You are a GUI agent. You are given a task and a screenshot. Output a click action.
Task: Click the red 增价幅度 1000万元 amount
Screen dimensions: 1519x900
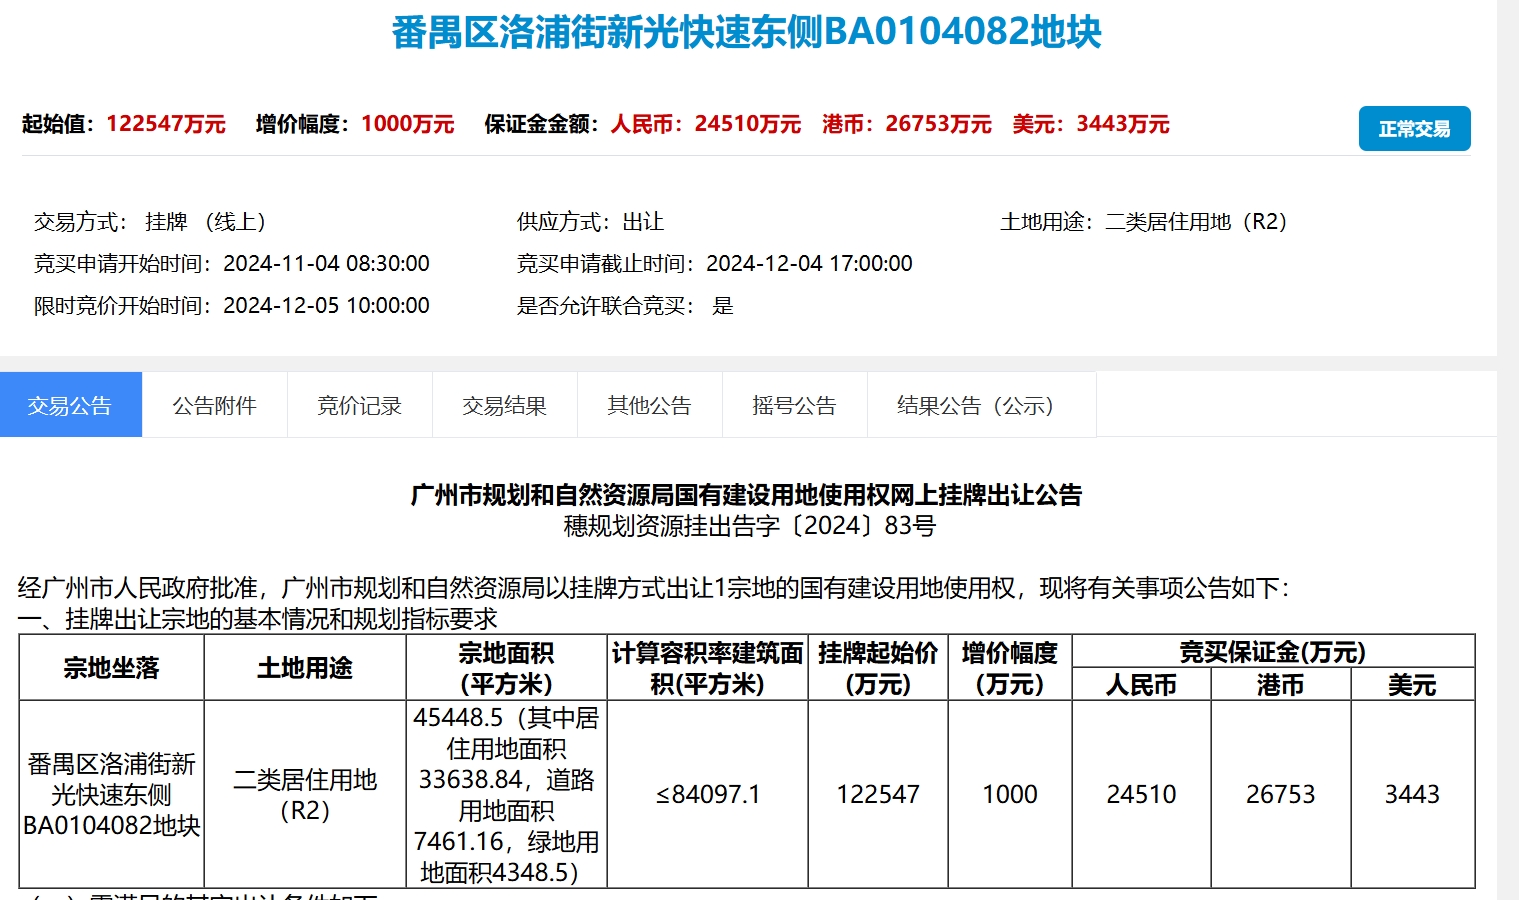click(407, 124)
